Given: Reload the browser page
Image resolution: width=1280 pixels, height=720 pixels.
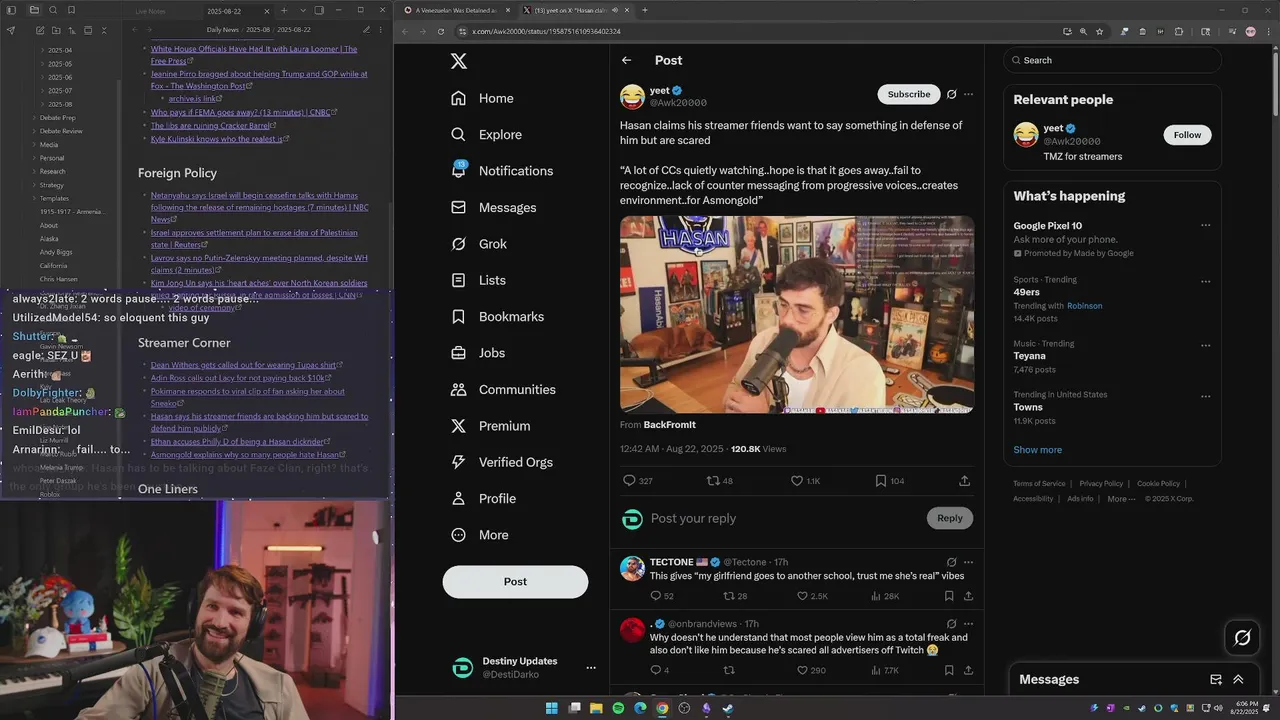Looking at the screenshot, I should coord(441,31).
